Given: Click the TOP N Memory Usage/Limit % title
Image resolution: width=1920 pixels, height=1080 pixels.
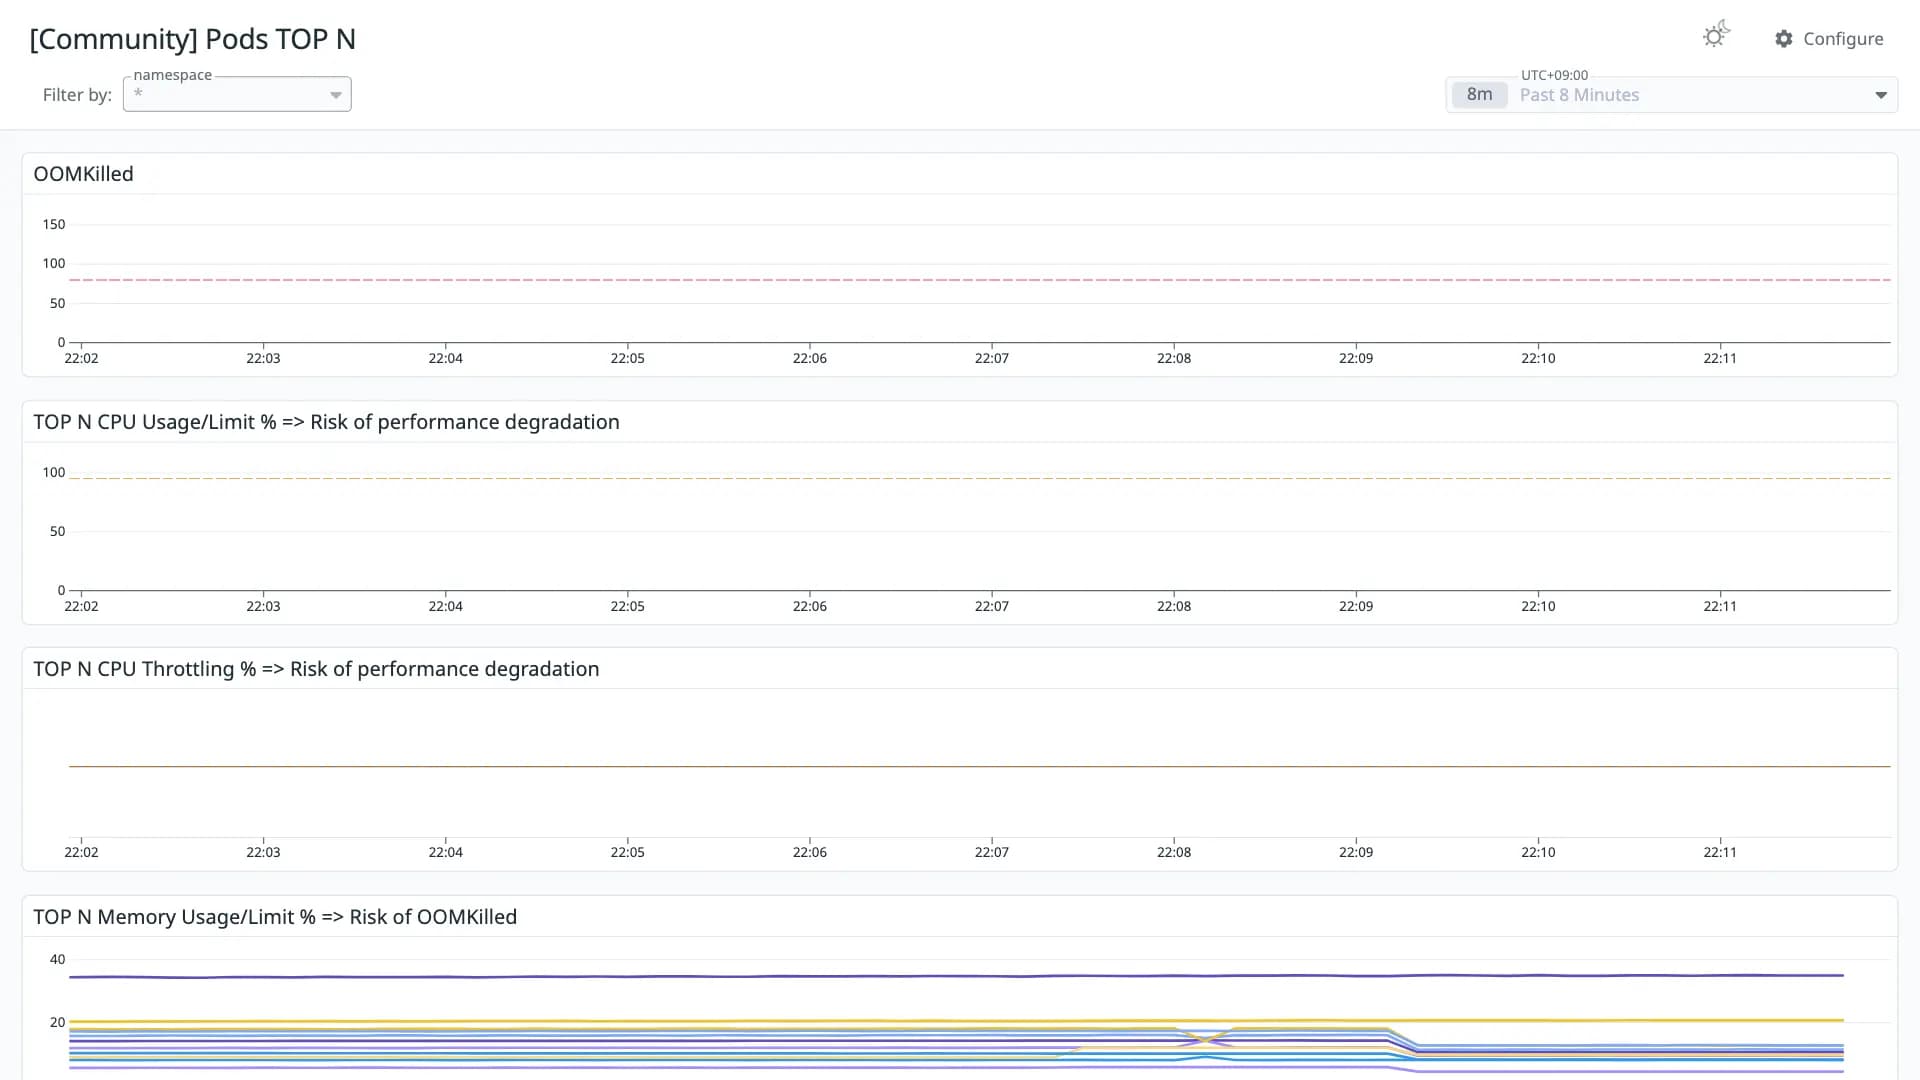Looking at the screenshot, I should [275, 917].
